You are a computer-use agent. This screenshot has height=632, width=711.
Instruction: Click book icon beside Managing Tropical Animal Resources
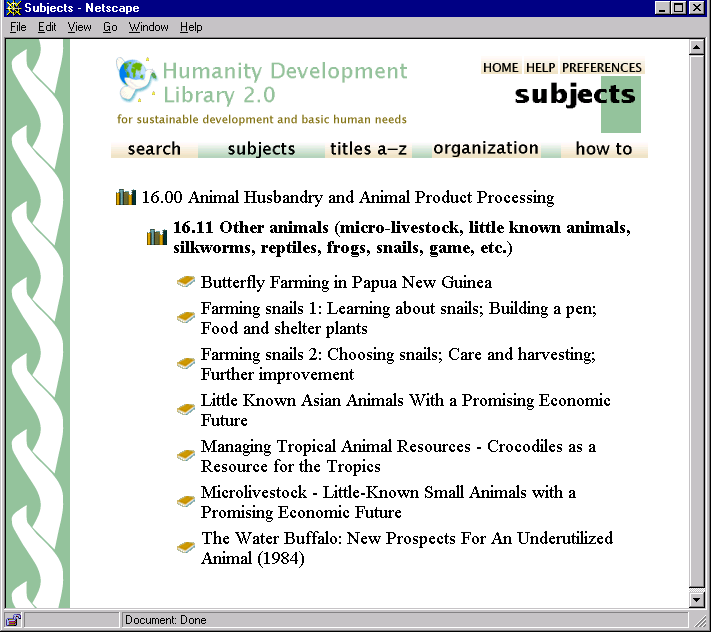point(186,456)
